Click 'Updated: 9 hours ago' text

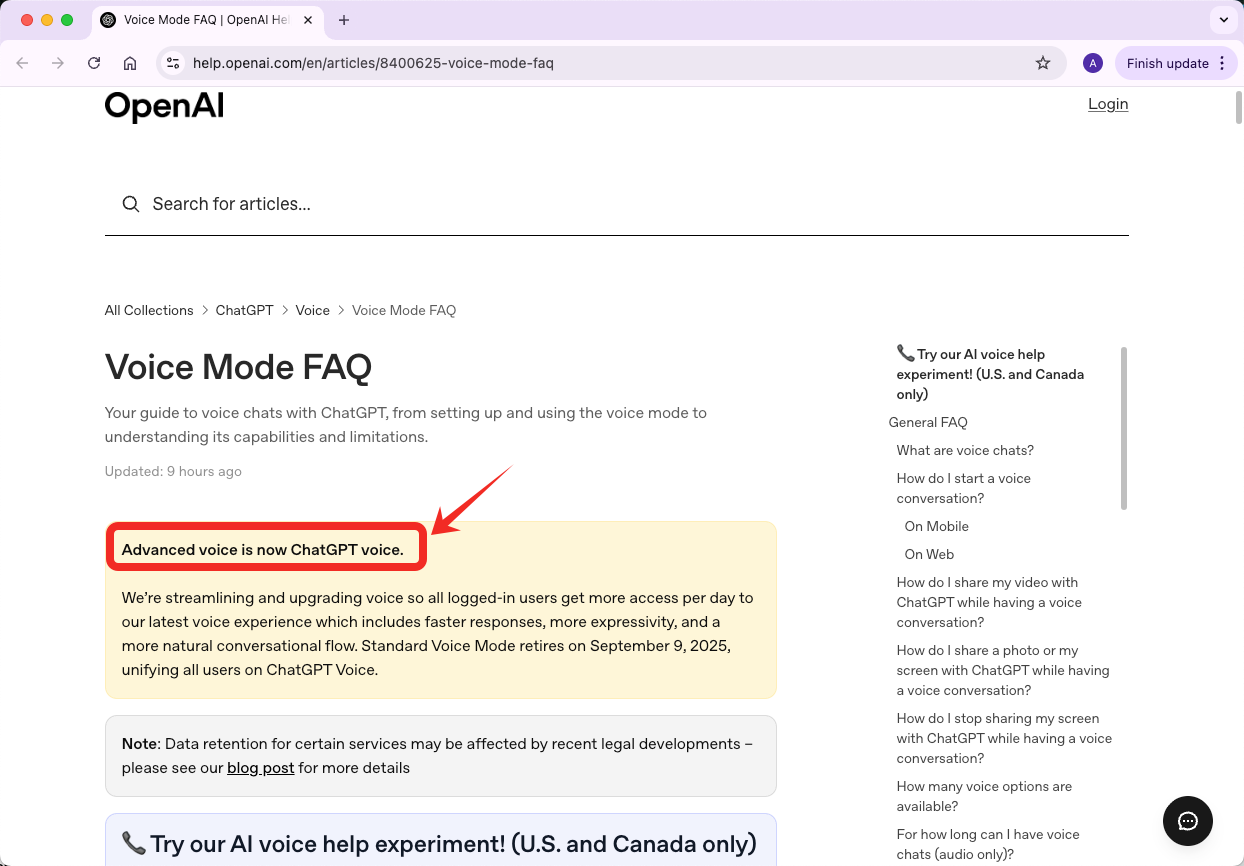(173, 471)
